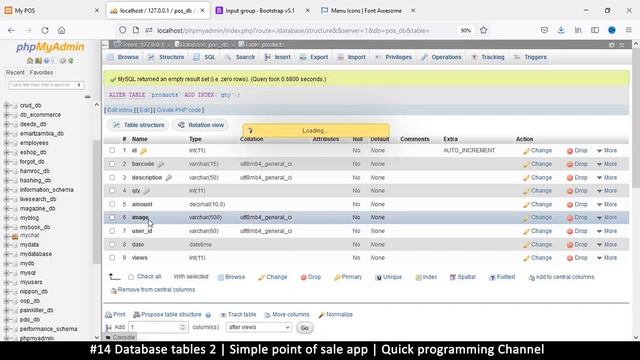Tick checkbox for amount column

point(112,204)
